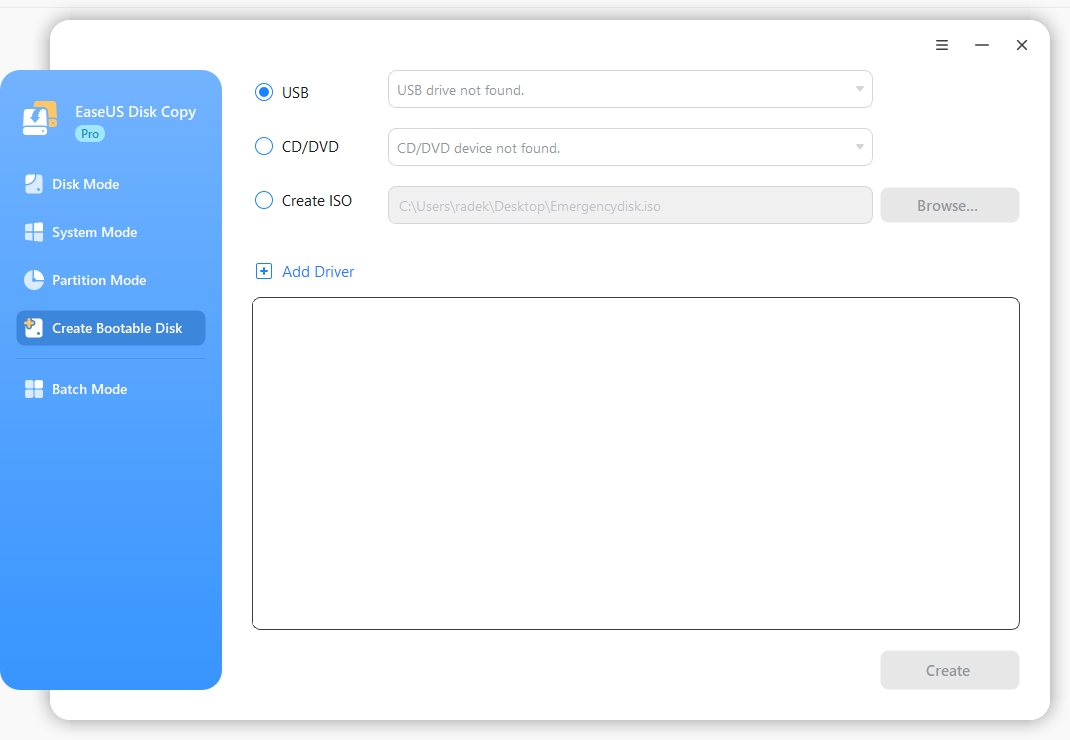The height and width of the screenshot is (740, 1070).
Task: Expand the CD/DVD device dropdown
Action: (x=630, y=147)
